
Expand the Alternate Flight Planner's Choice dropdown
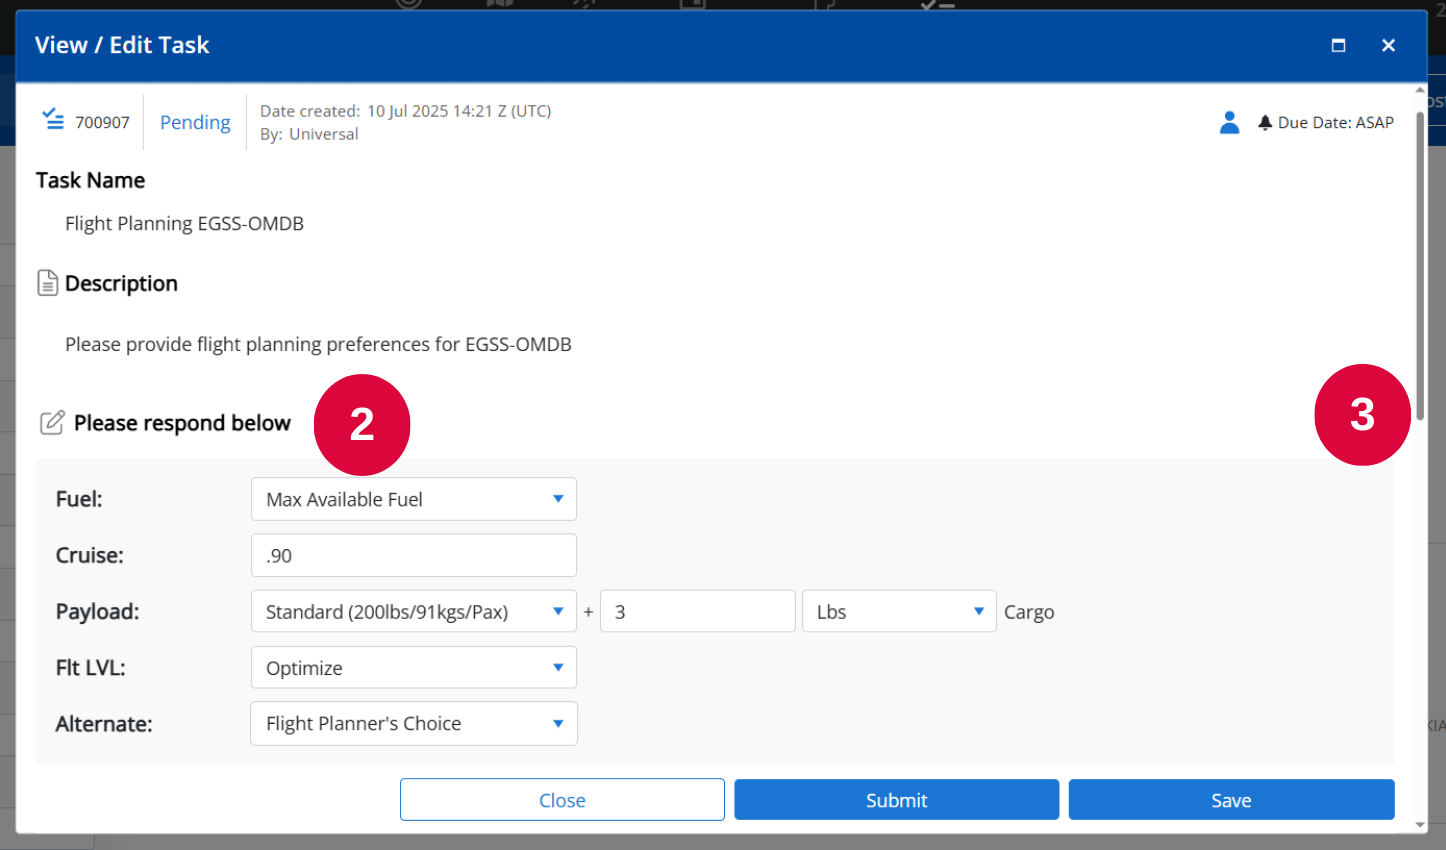pos(414,723)
